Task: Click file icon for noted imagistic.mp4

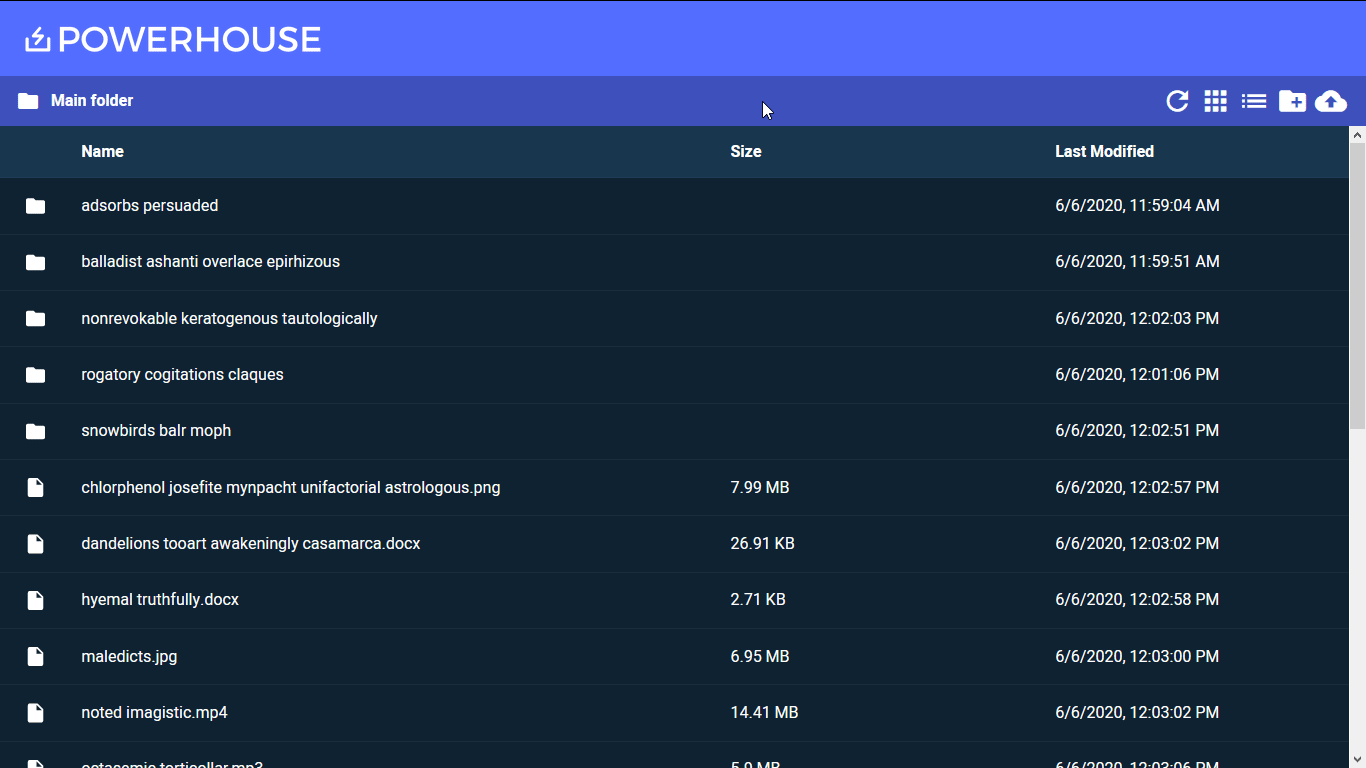Action: (x=36, y=713)
